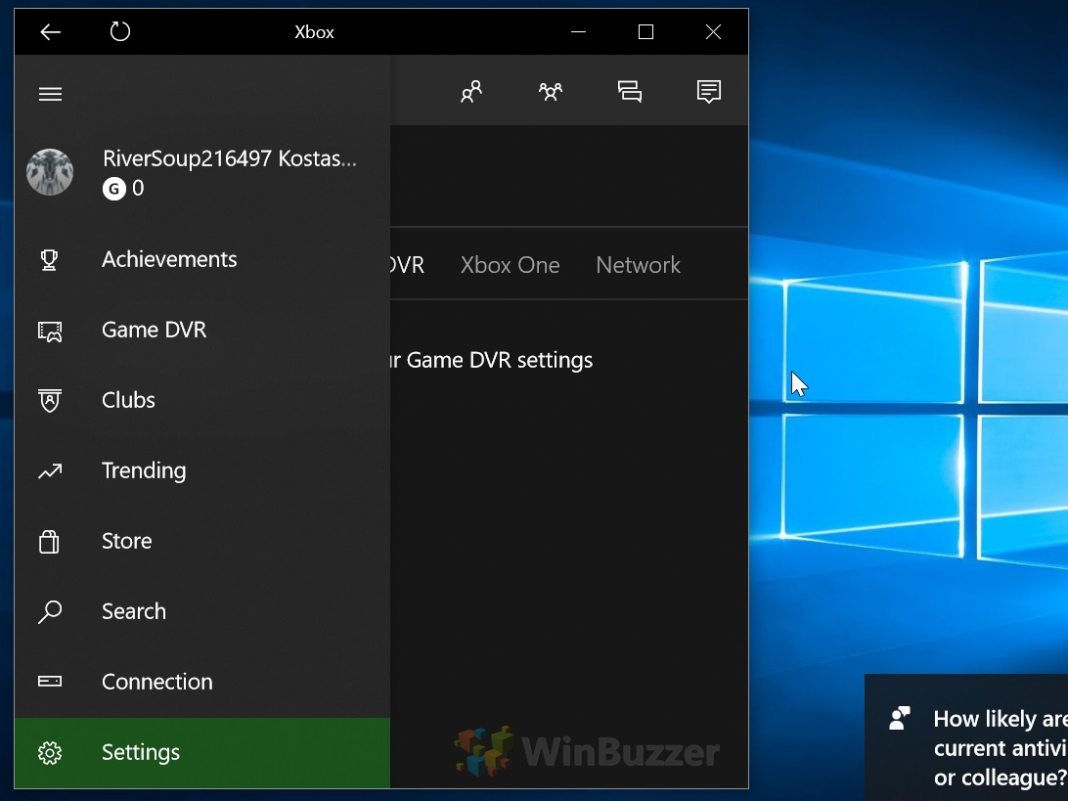Screen dimensions: 1068x801
Task: Click the Game DVR settings link text
Action: (x=492, y=360)
